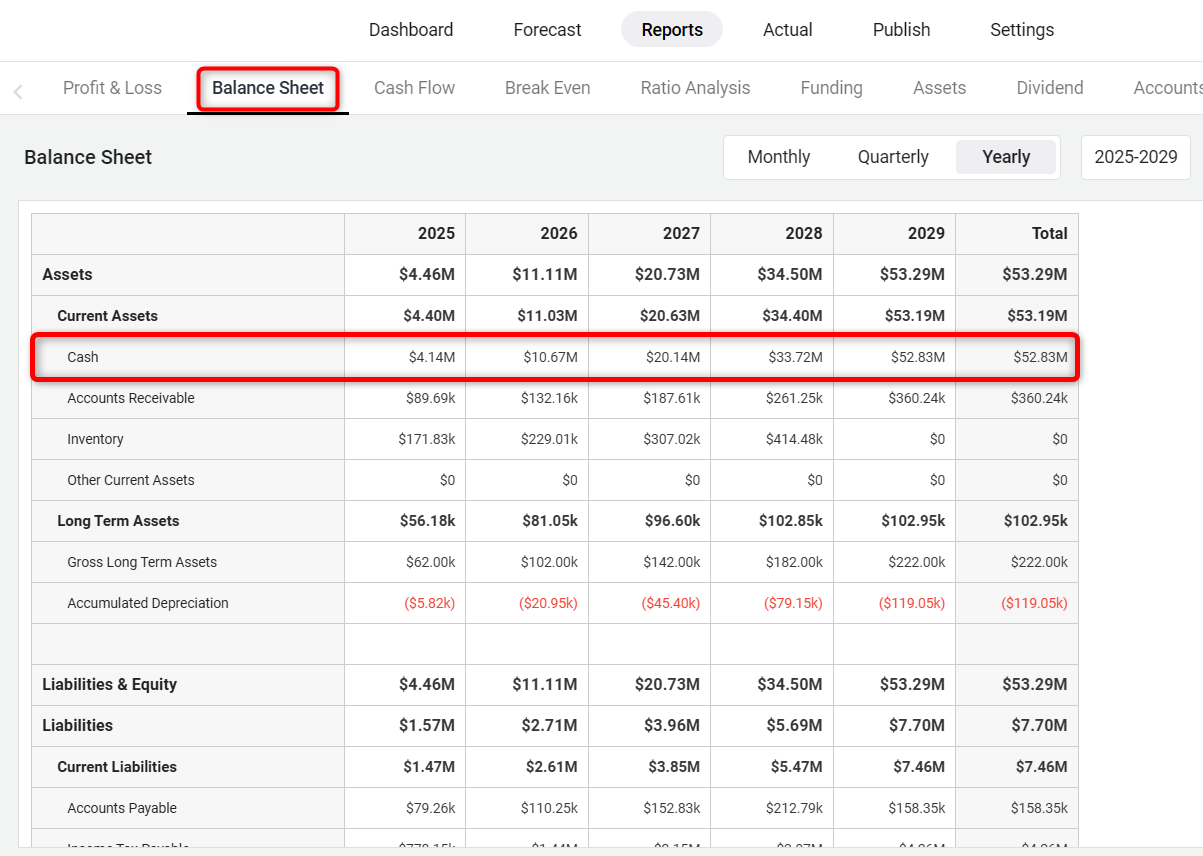Click the $360.24k Receivable value in Total column

pyautogui.click(x=1039, y=398)
